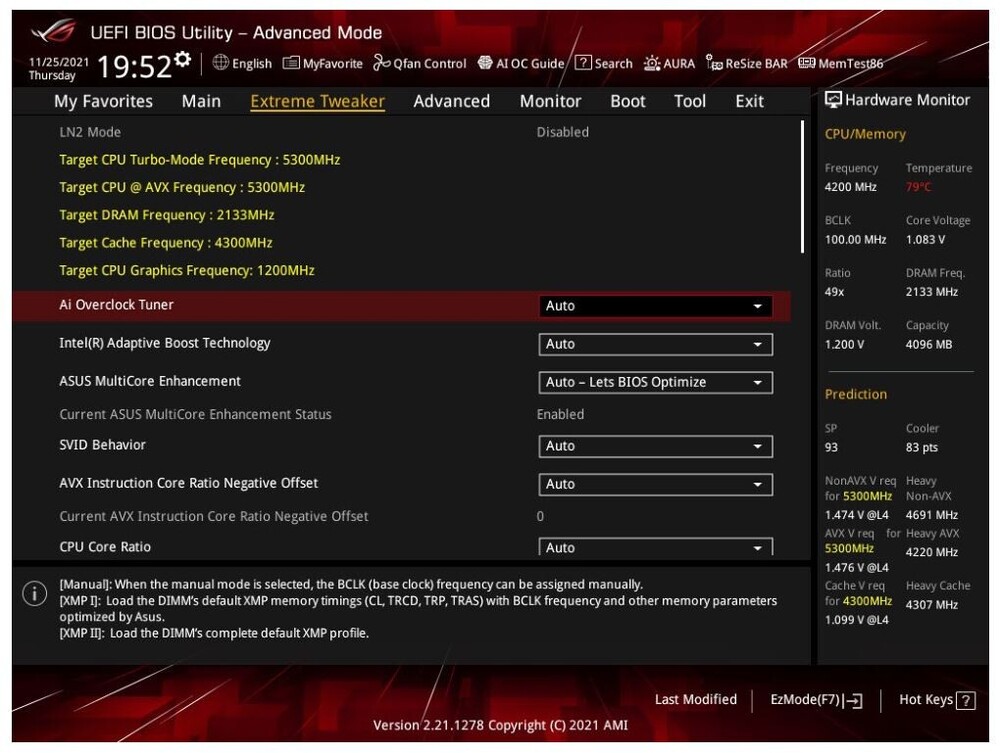1000x753 pixels.
Task: Click Target Cache Frequency : 4300MHz
Action: [x=166, y=243]
